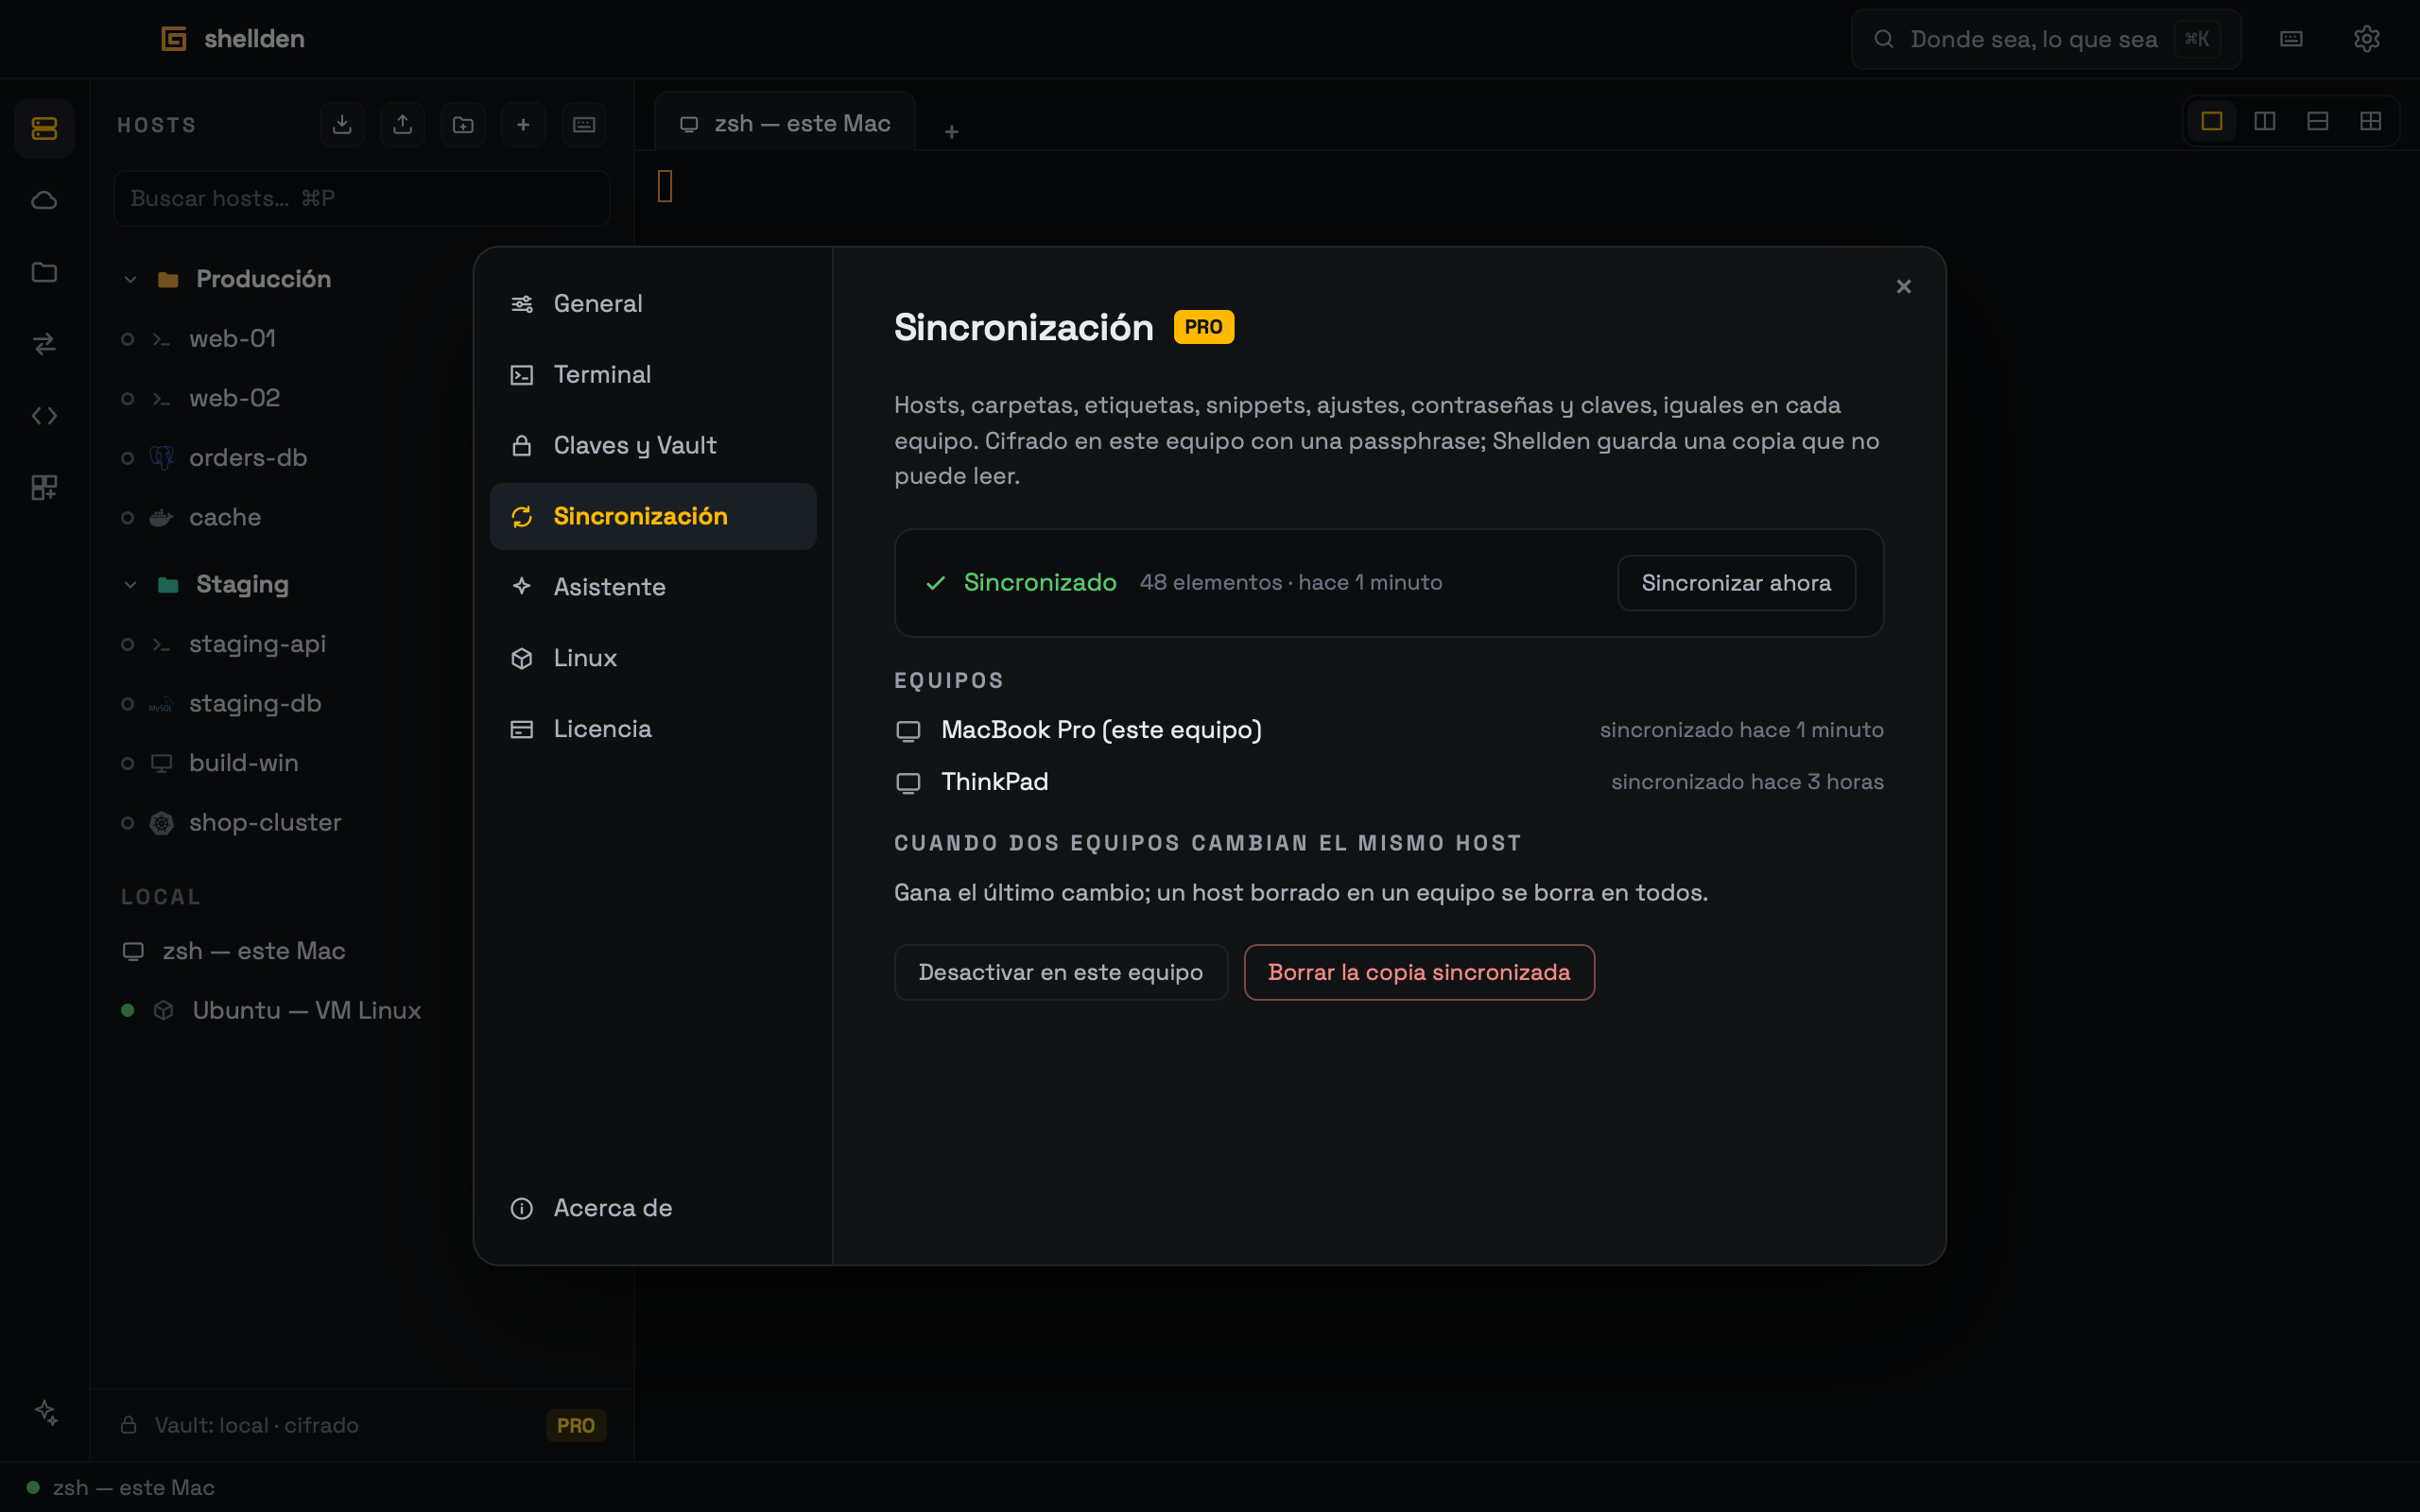Click the import hosts download icon
Viewport: 2420px width, 1512px height.
click(342, 124)
